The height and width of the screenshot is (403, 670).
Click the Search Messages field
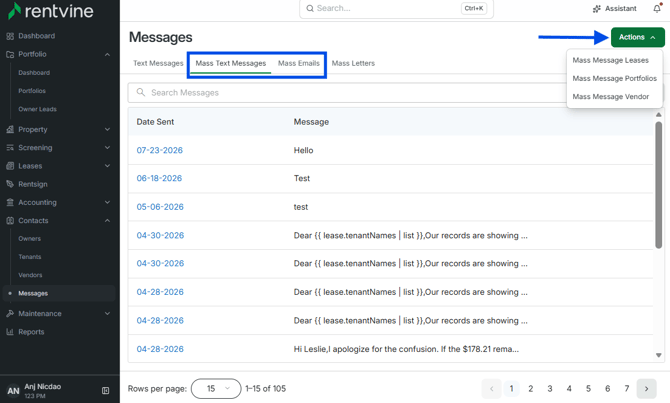point(347,93)
